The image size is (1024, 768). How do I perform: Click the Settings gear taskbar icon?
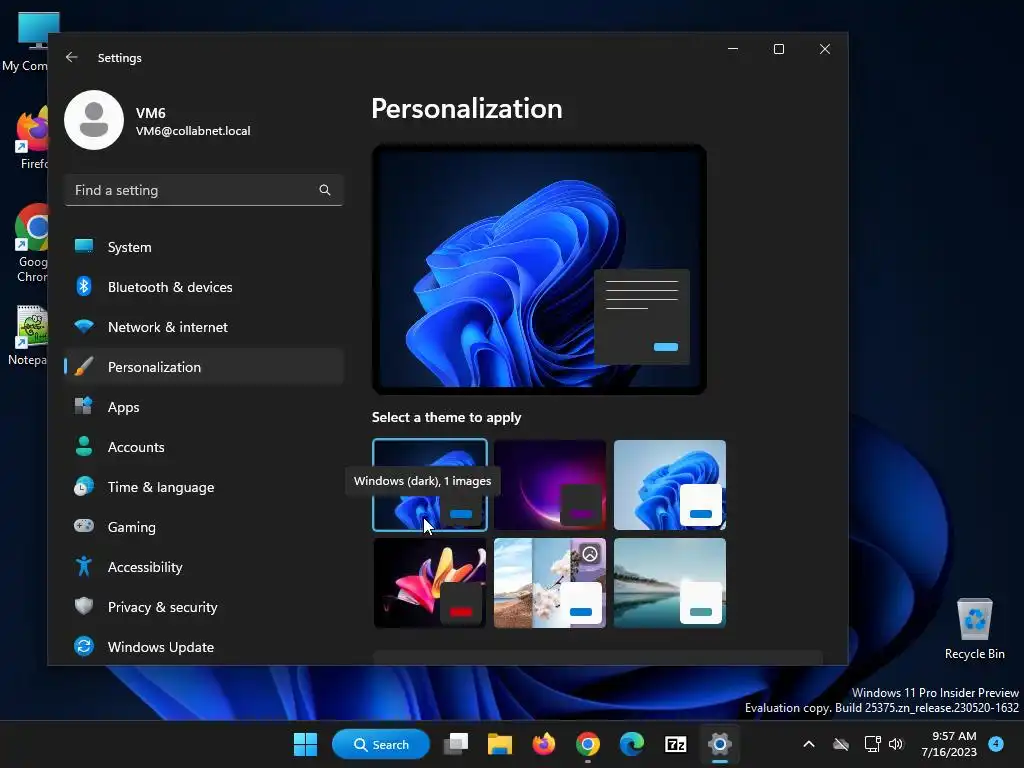coord(720,744)
